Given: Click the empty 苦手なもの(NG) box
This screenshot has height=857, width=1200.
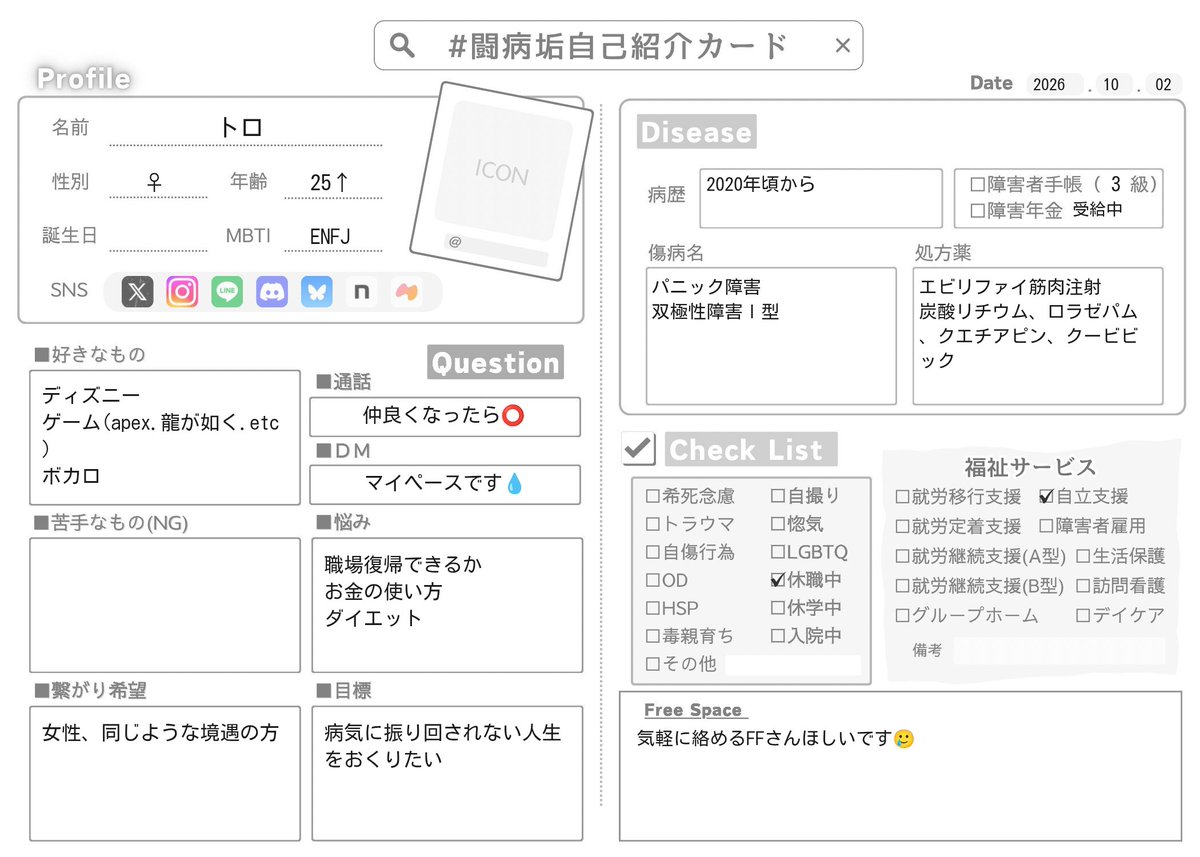Looking at the screenshot, I should pyautogui.click(x=165, y=605).
